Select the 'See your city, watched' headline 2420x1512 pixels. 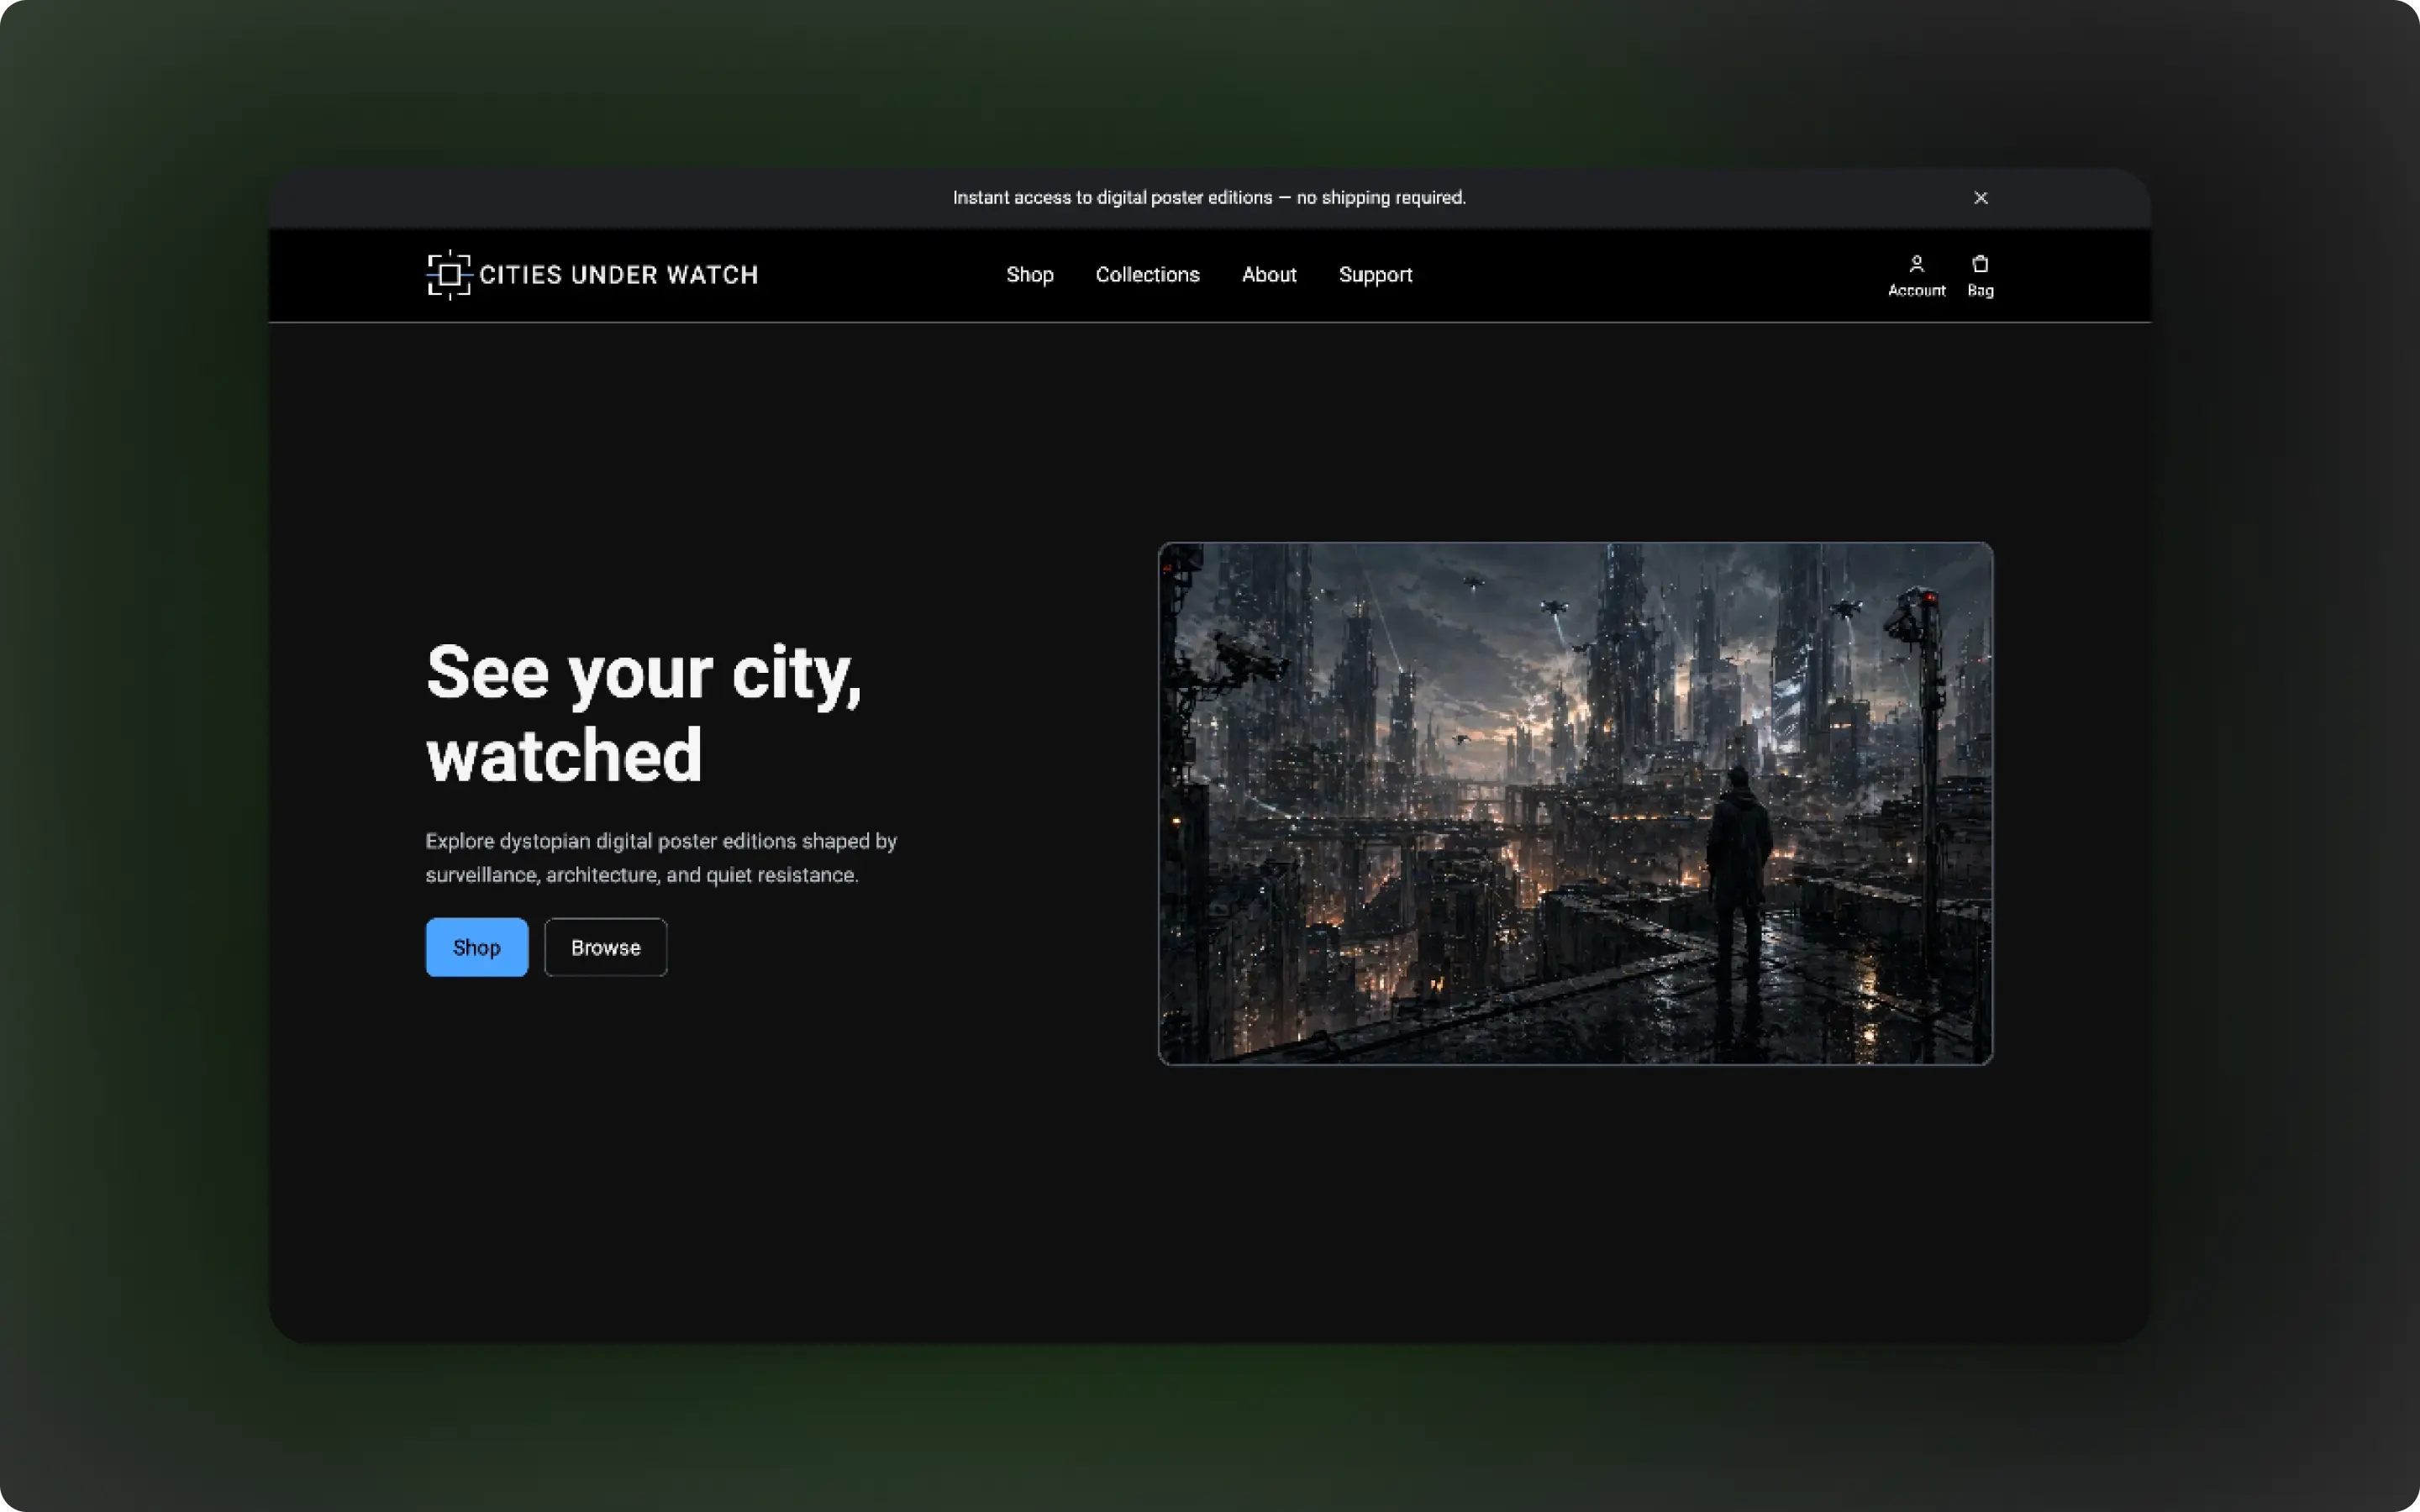point(643,713)
